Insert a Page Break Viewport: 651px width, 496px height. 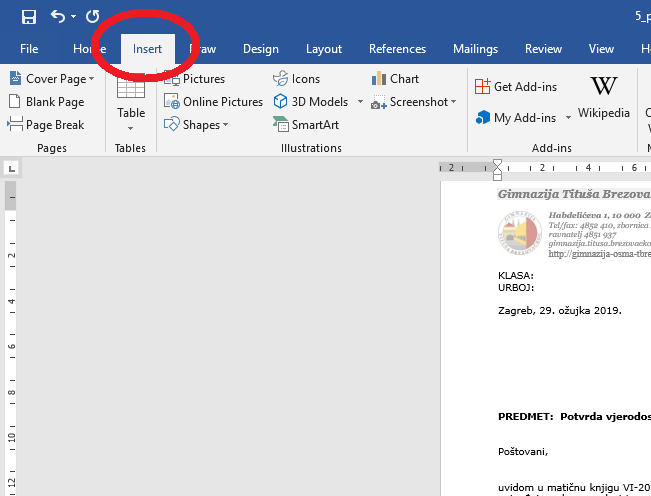(x=46, y=125)
